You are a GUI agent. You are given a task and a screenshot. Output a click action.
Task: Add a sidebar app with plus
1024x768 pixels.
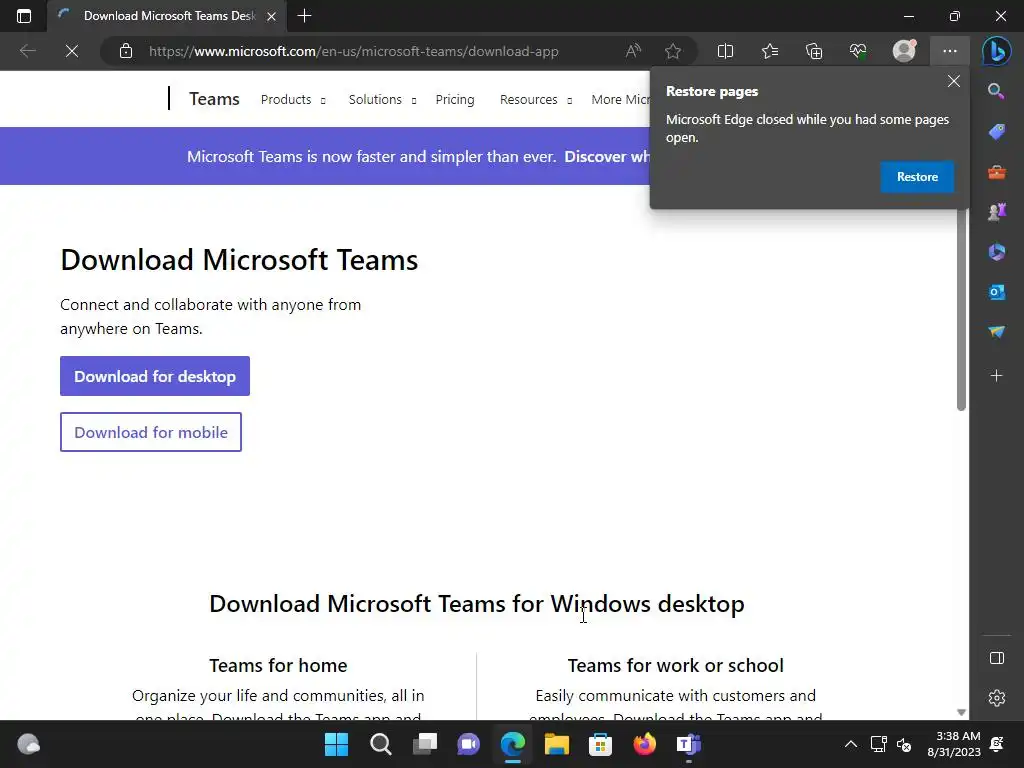(997, 376)
